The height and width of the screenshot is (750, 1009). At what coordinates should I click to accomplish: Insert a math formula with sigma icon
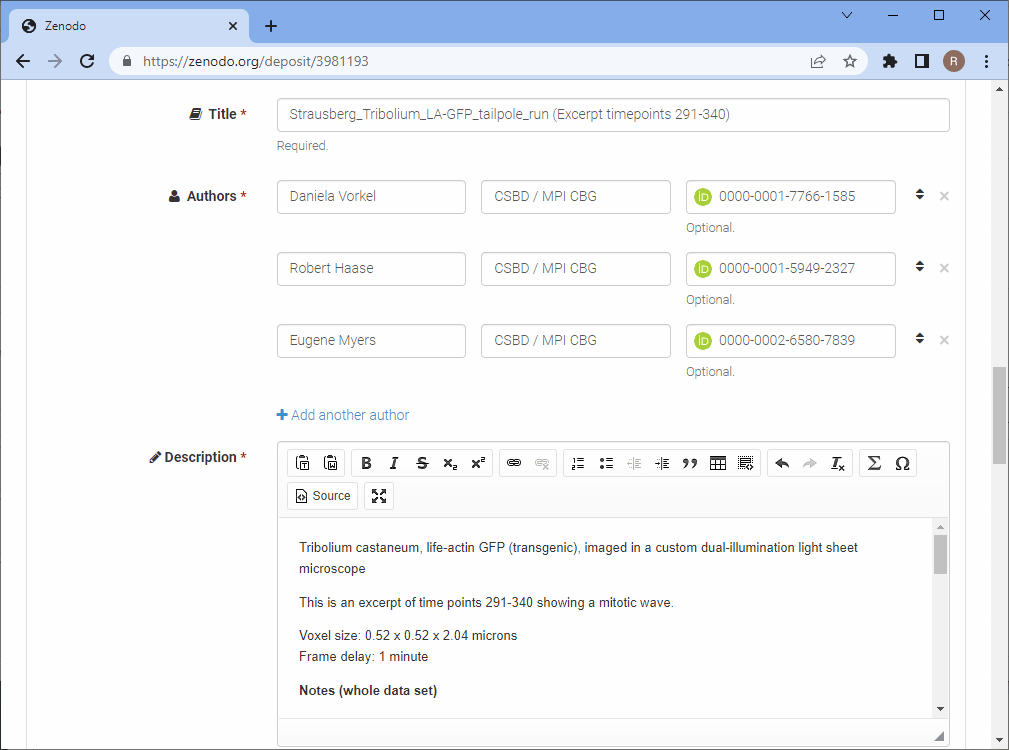point(874,463)
